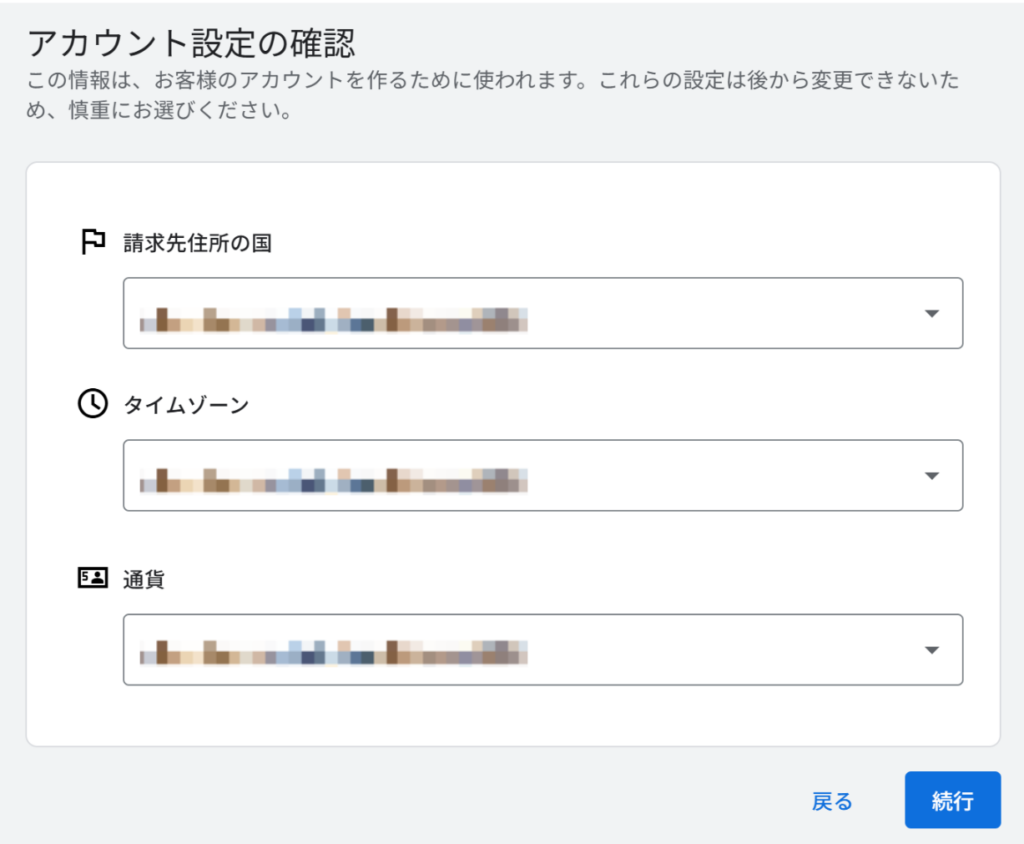Click the blurred value in billing country field
This screenshot has height=844, width=1024.
pyautogui.click(x=333, y=320)
